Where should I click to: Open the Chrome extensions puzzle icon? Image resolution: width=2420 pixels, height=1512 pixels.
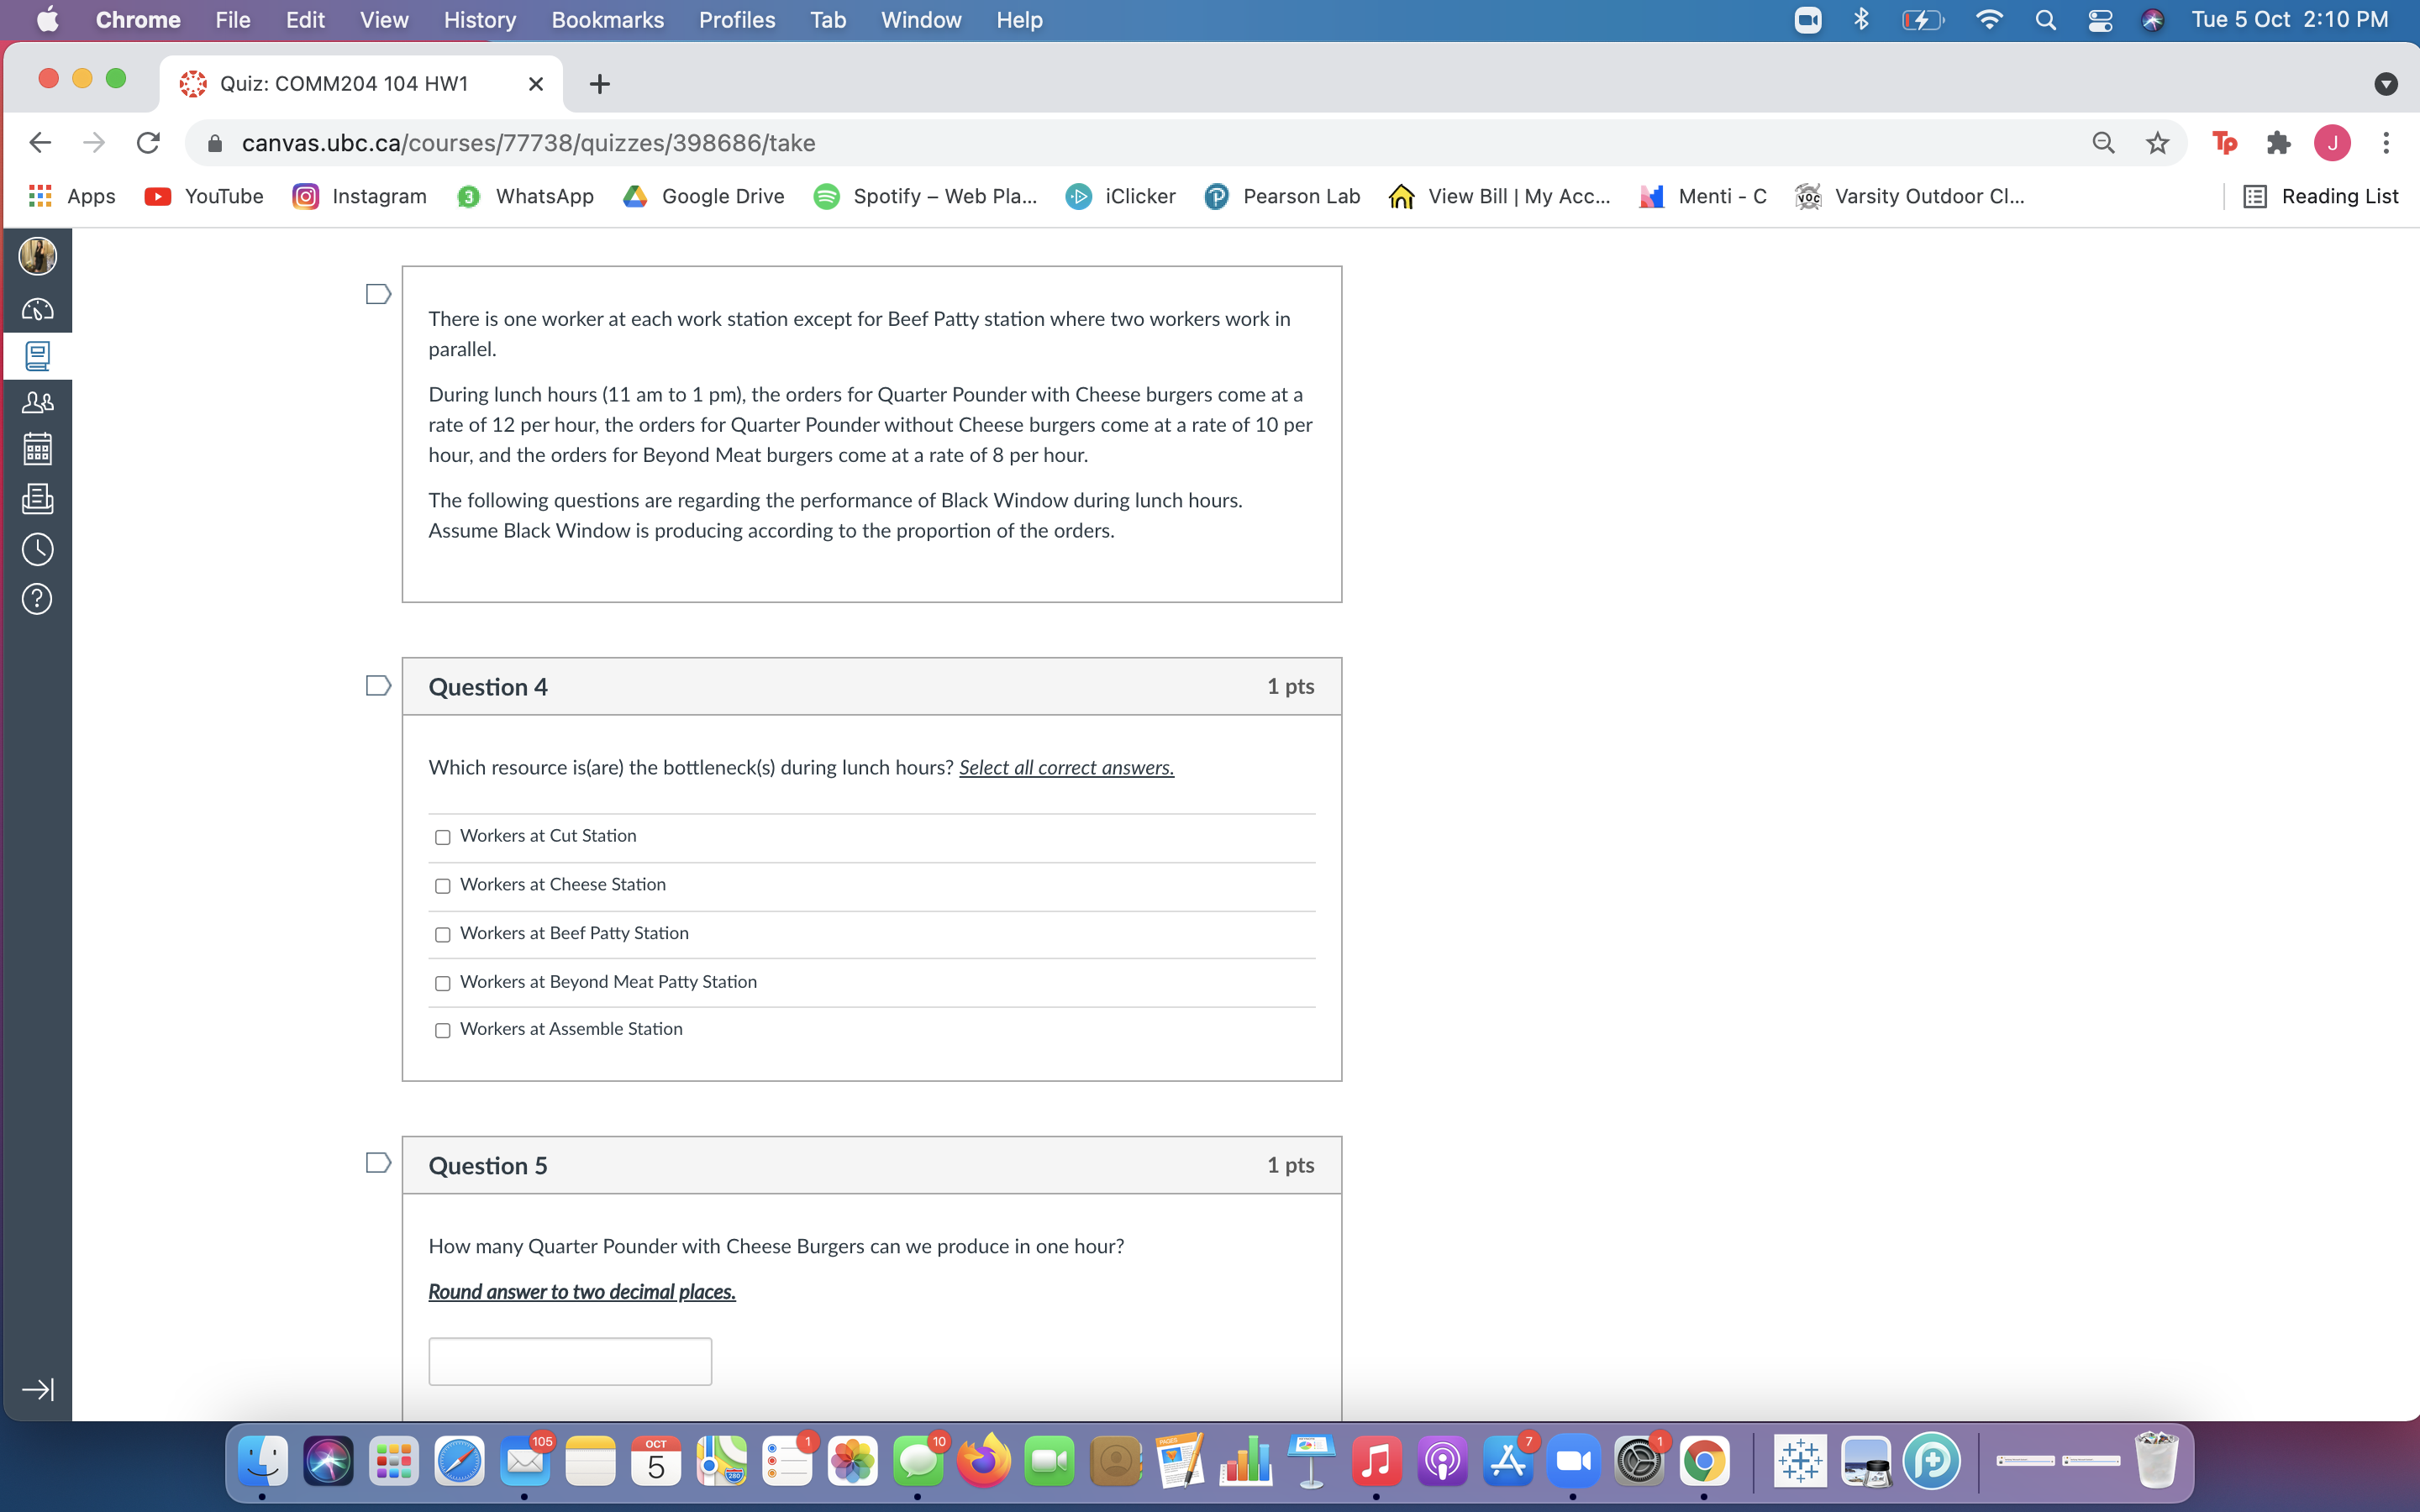click(x=2280, y=143)
